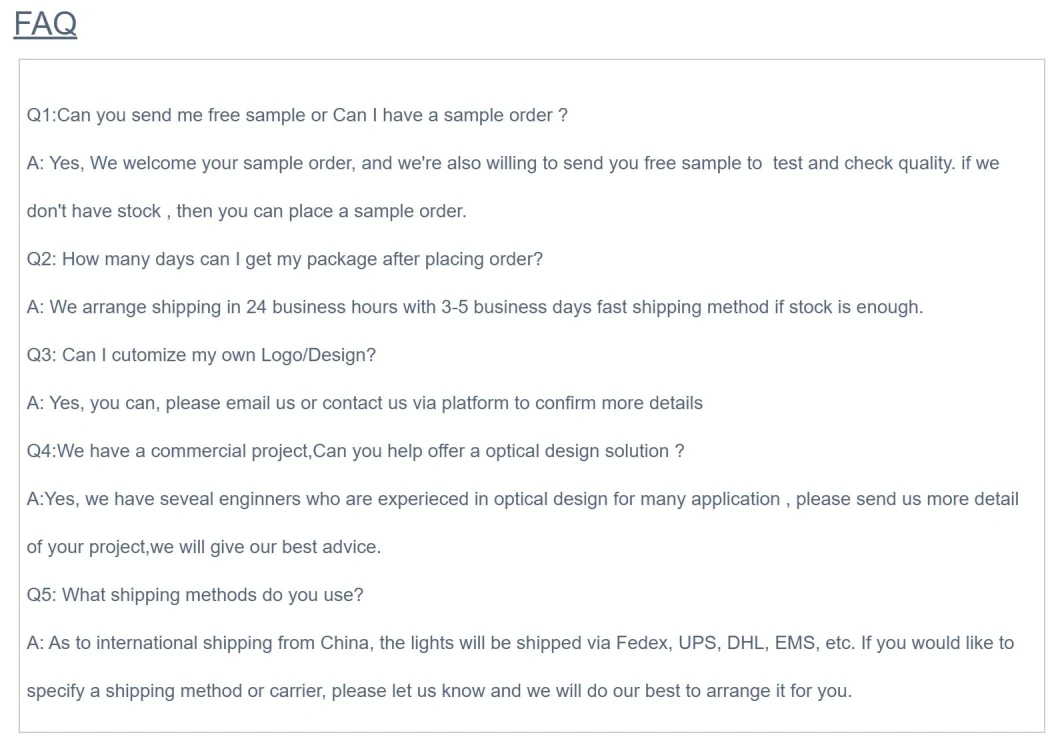Select the Q1 free sample question line
The width and height of the screenshot is (1060, 747).
point(297,115)
